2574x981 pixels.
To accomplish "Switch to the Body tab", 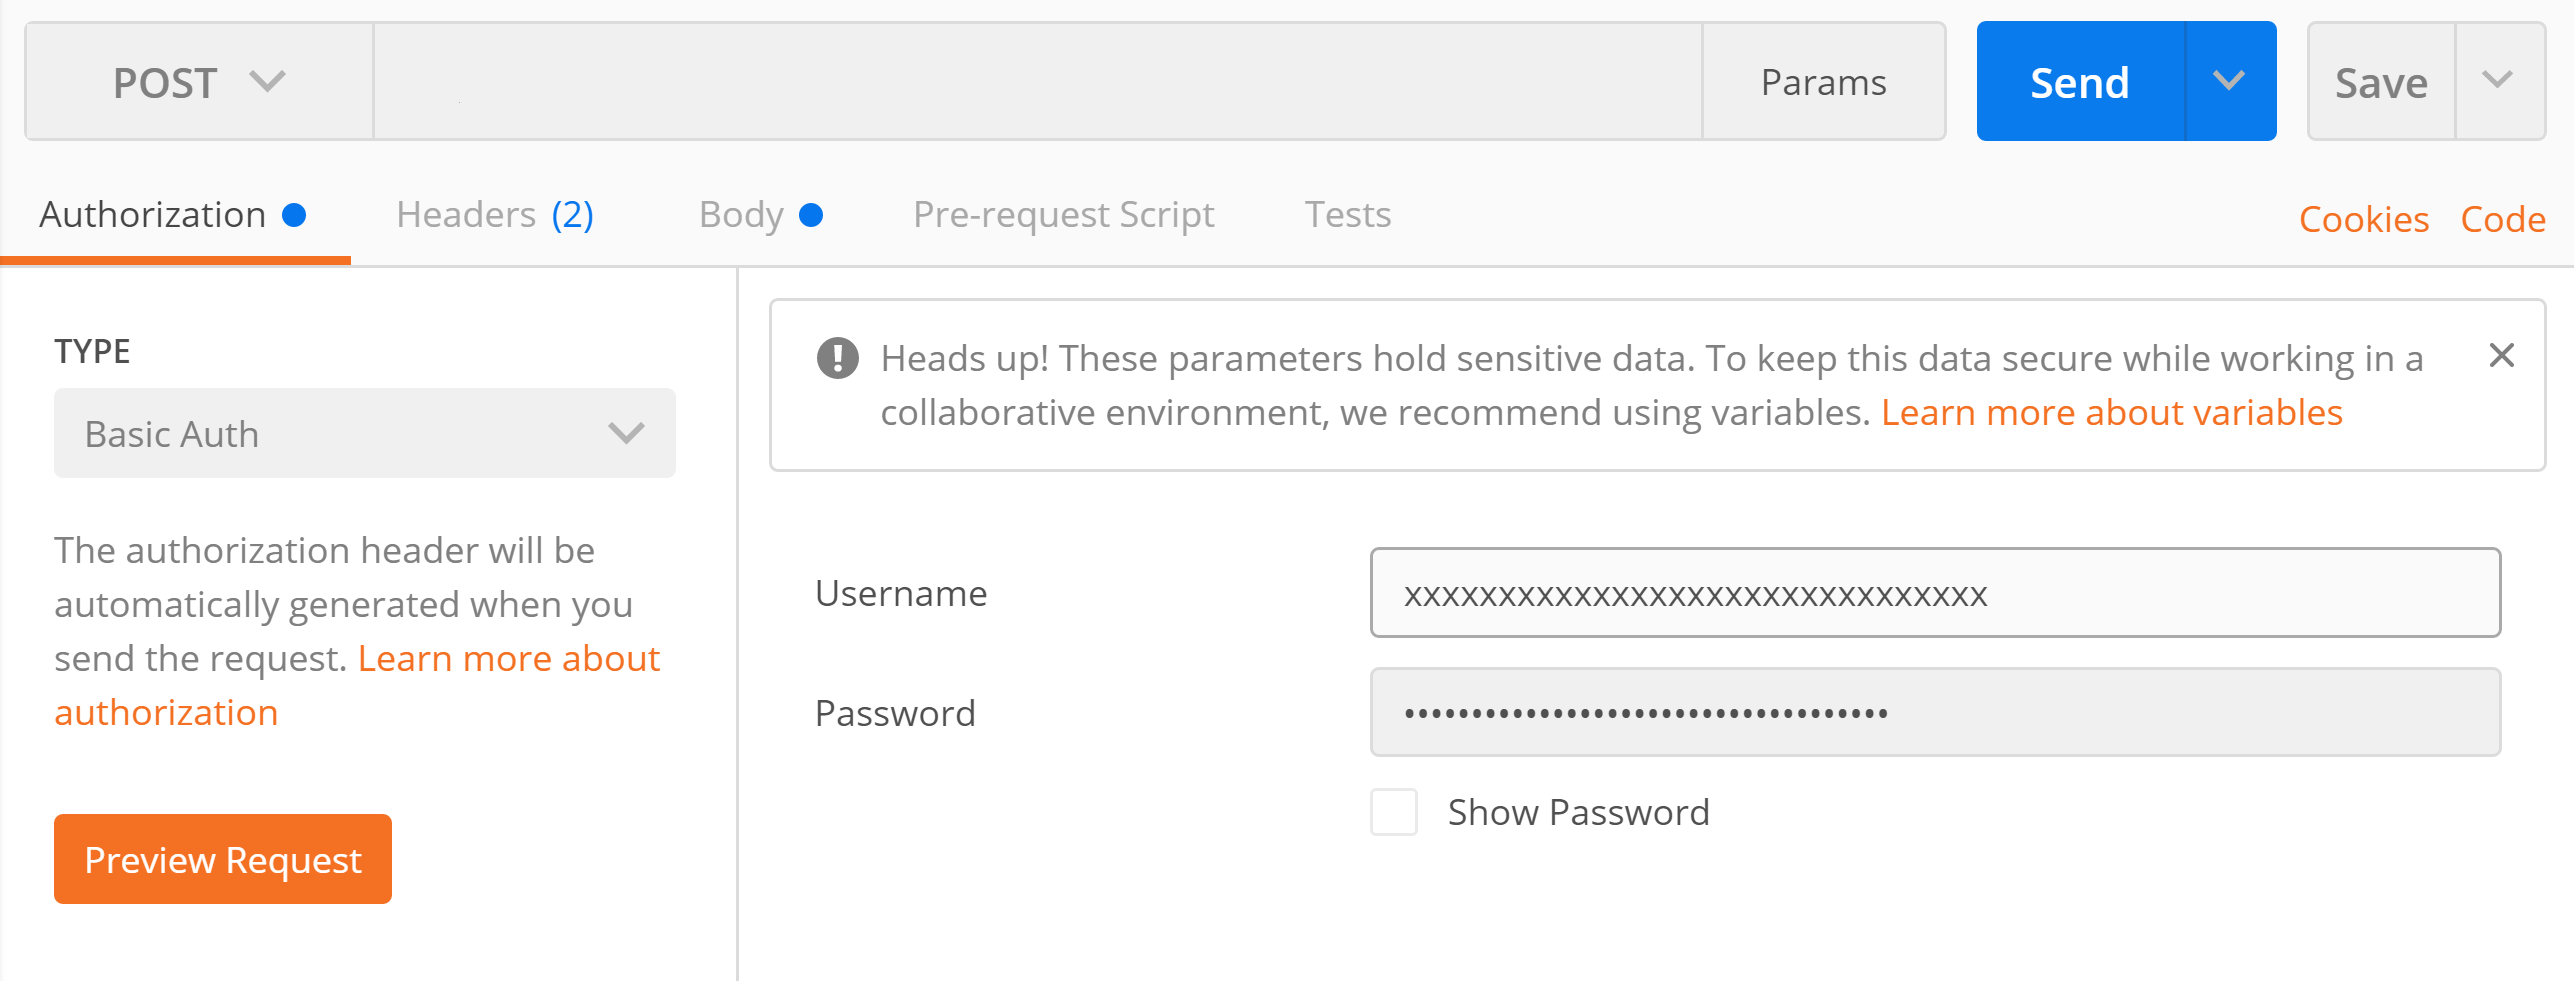I will click(x=760, y=215).
